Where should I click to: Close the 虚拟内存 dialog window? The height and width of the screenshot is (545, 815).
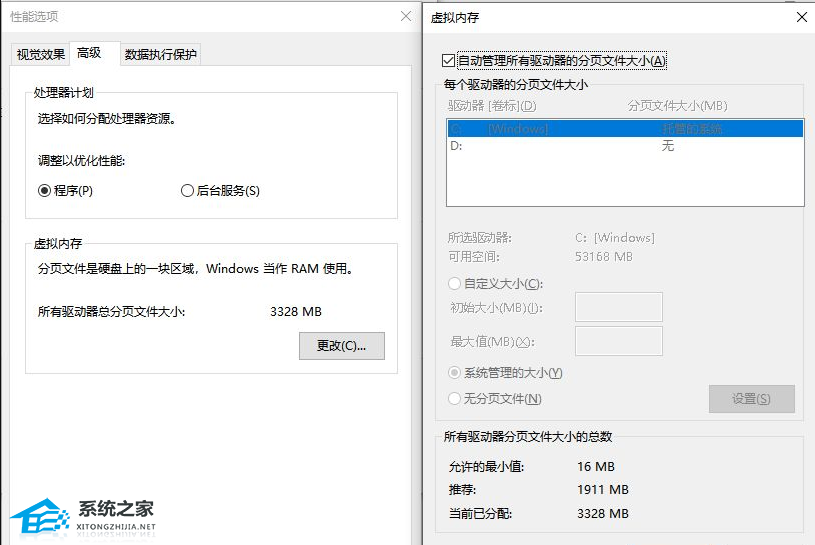pos(800,17)
